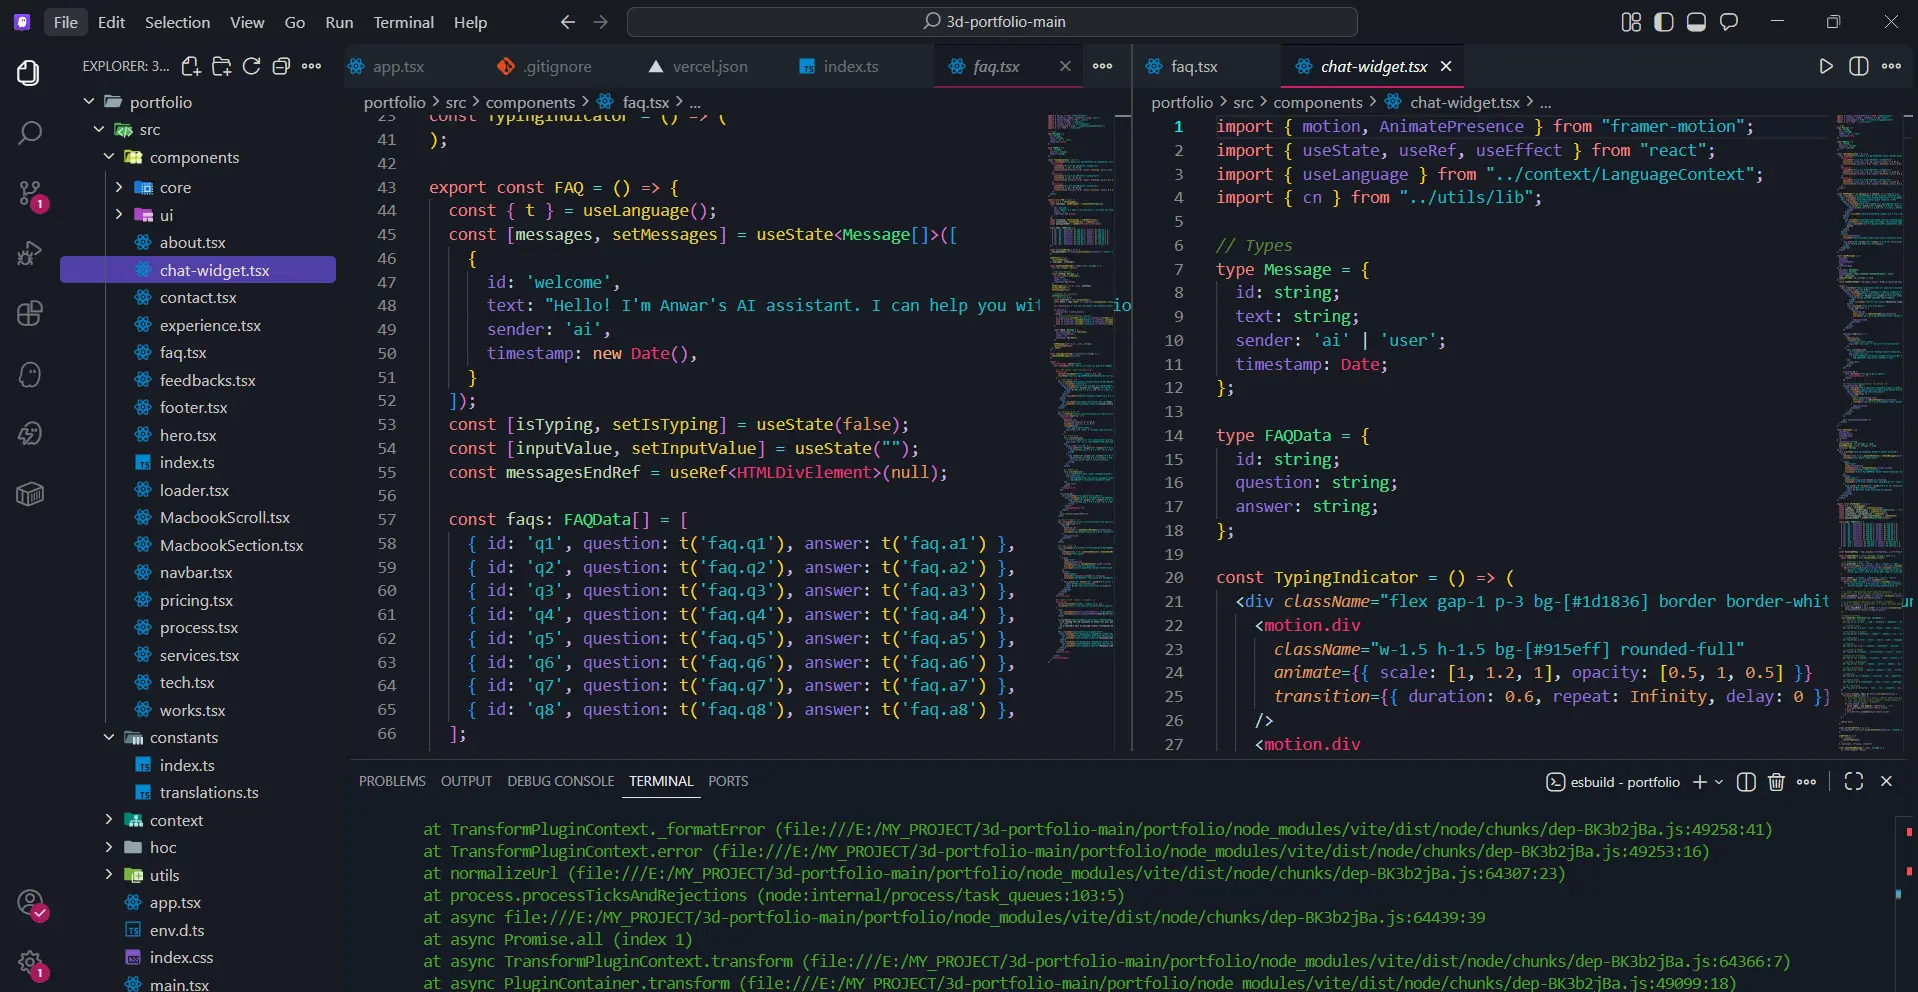The width and height of the screenshot is (1918, 992).
Task: Add a new terminal
Action: pyautogui.click(x=1699, y=782)
